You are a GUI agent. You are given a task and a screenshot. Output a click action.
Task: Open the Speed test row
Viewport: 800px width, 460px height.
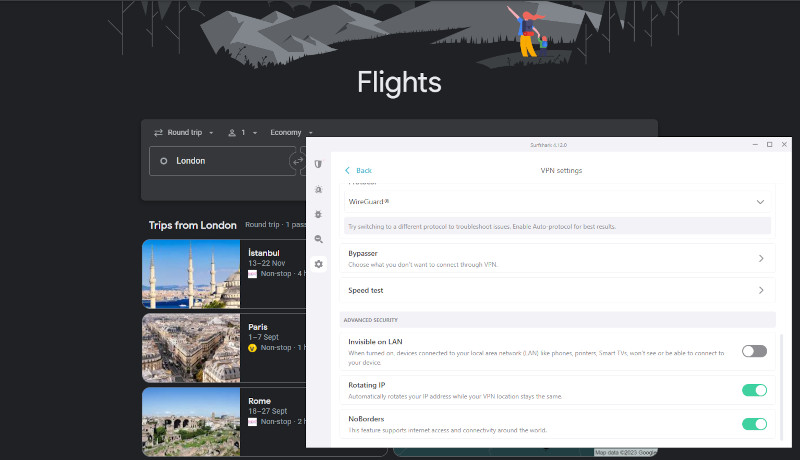[x=557, y=290]
